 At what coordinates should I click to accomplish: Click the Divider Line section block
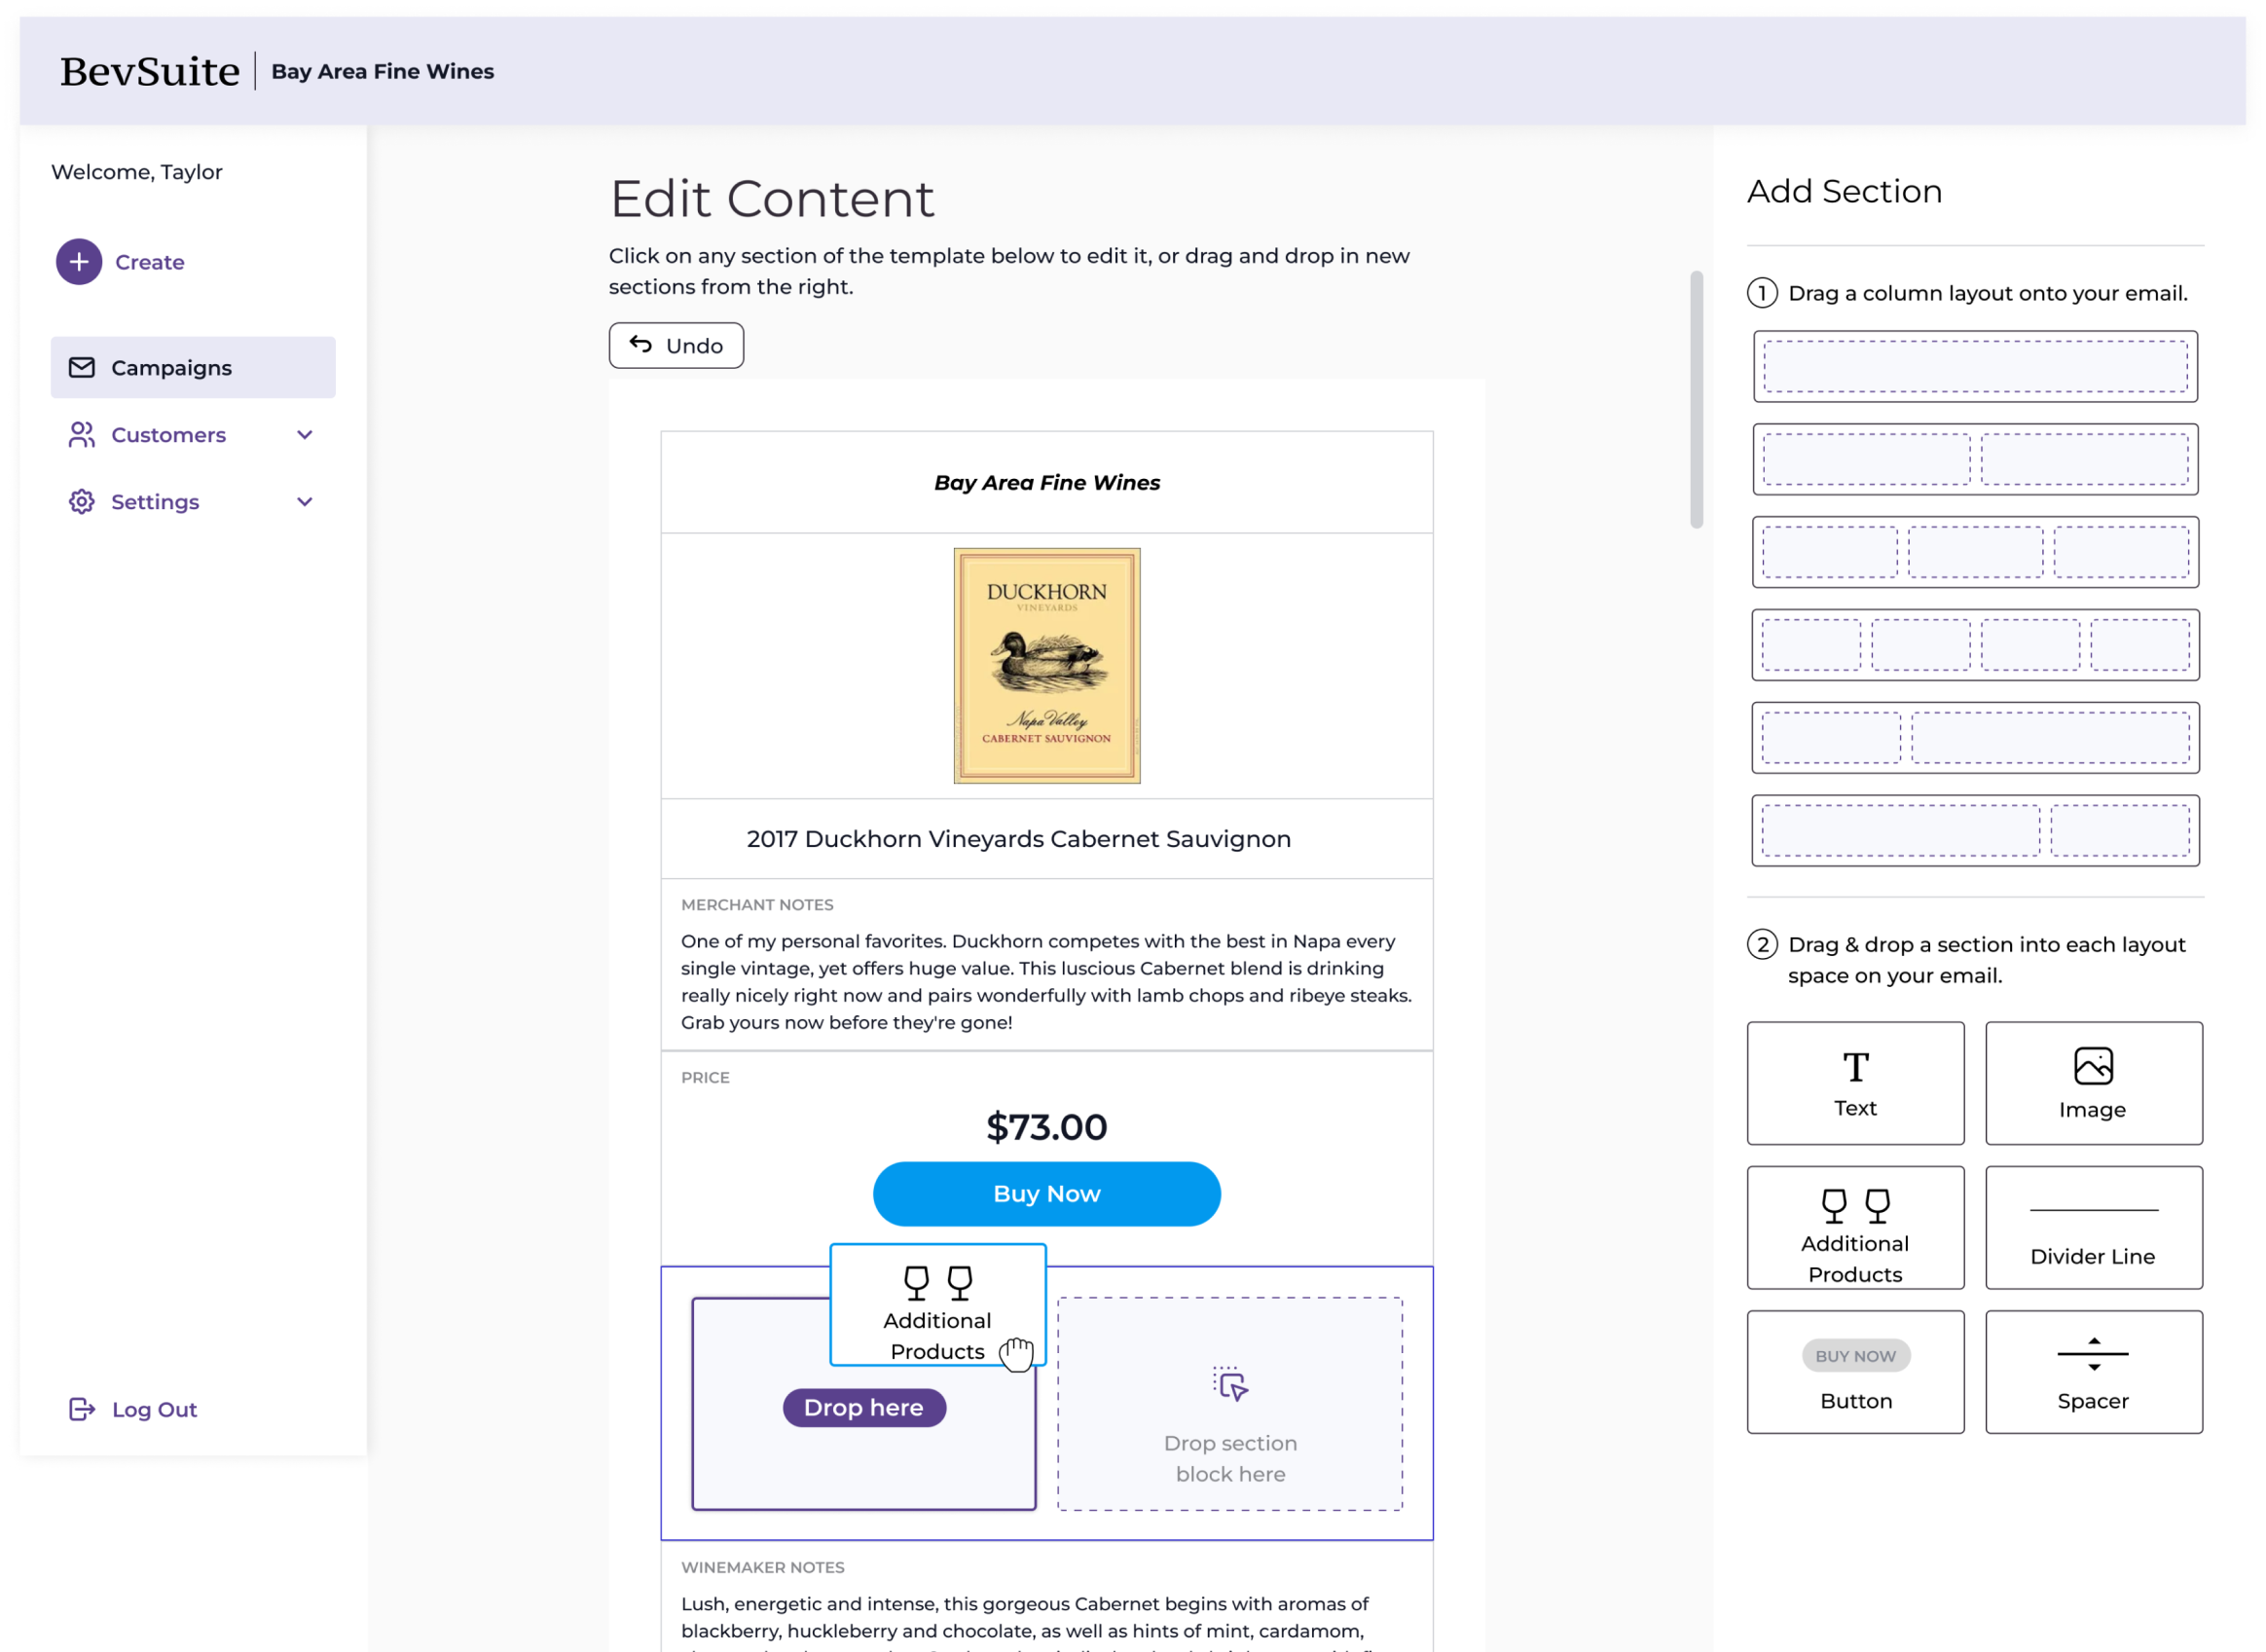(x=2094, y=1228)
